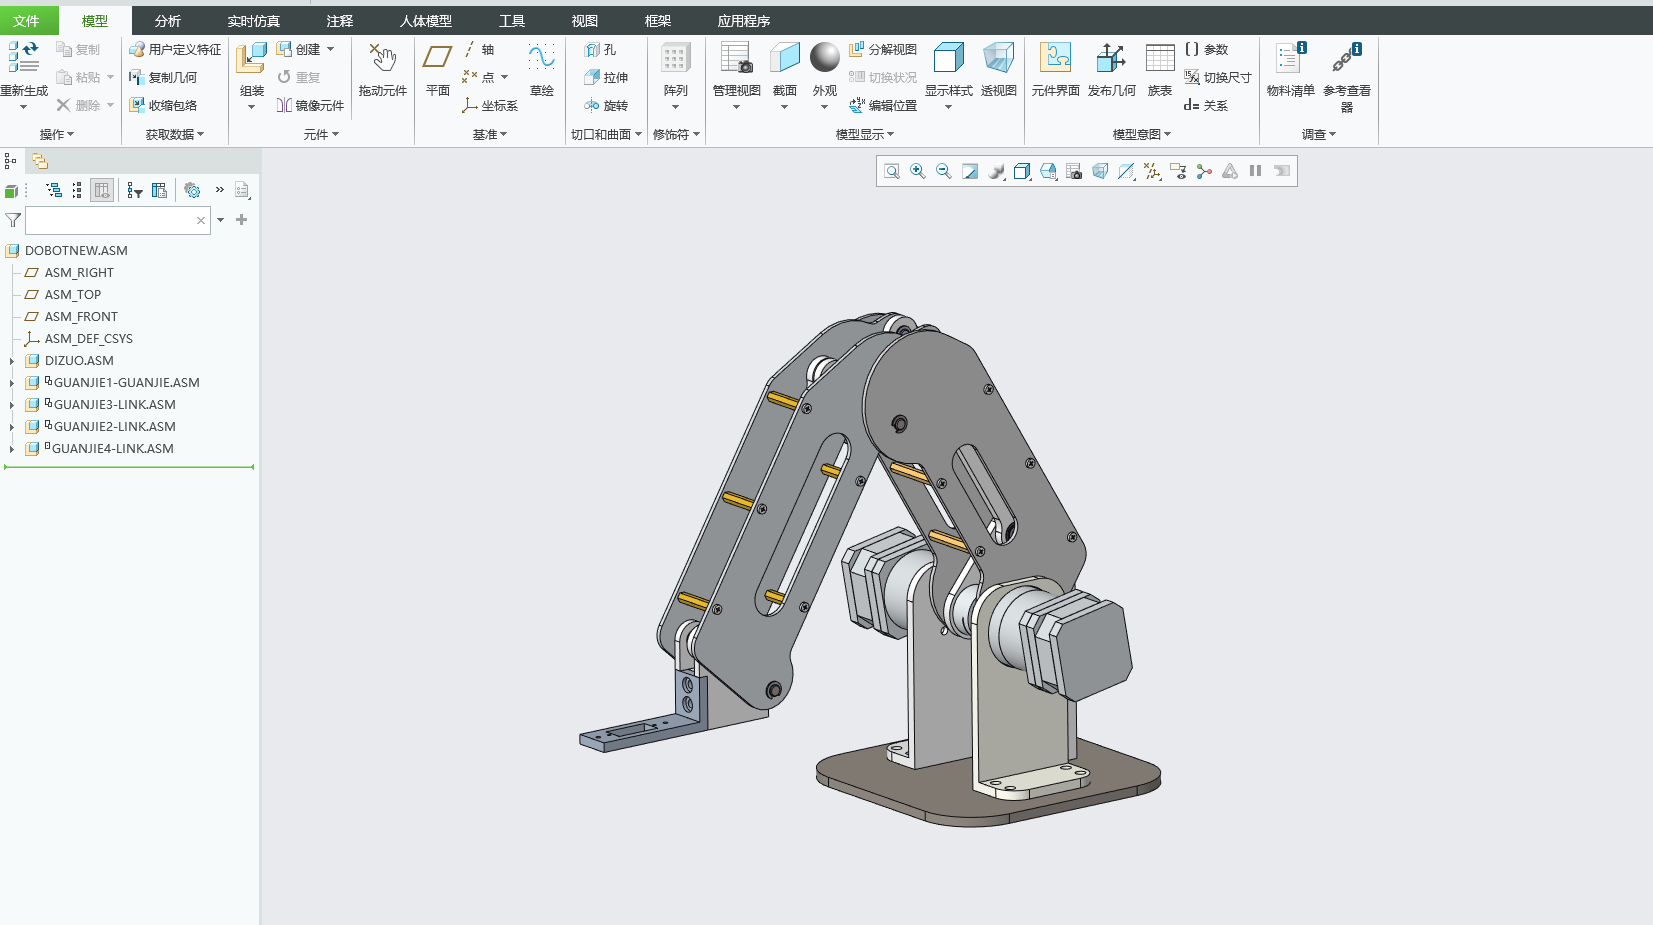Open the 获取数据 (Get Data) group dropdown
This screenshot has height=925, width=1653.
tap(175, 134)
